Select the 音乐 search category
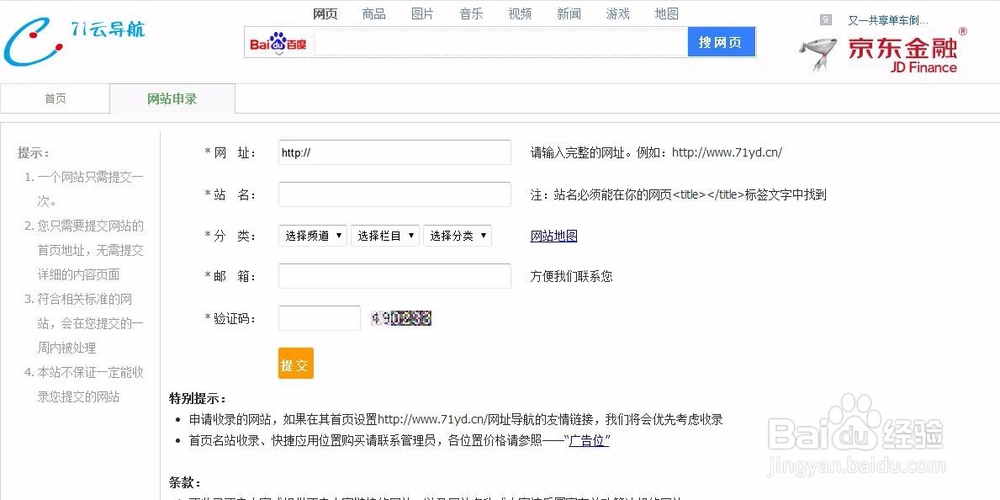 [471, 13]
